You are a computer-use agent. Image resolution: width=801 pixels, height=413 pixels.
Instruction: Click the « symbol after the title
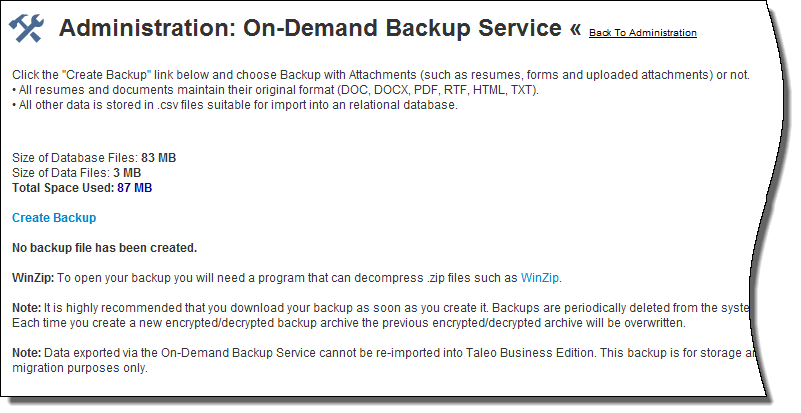575,29
